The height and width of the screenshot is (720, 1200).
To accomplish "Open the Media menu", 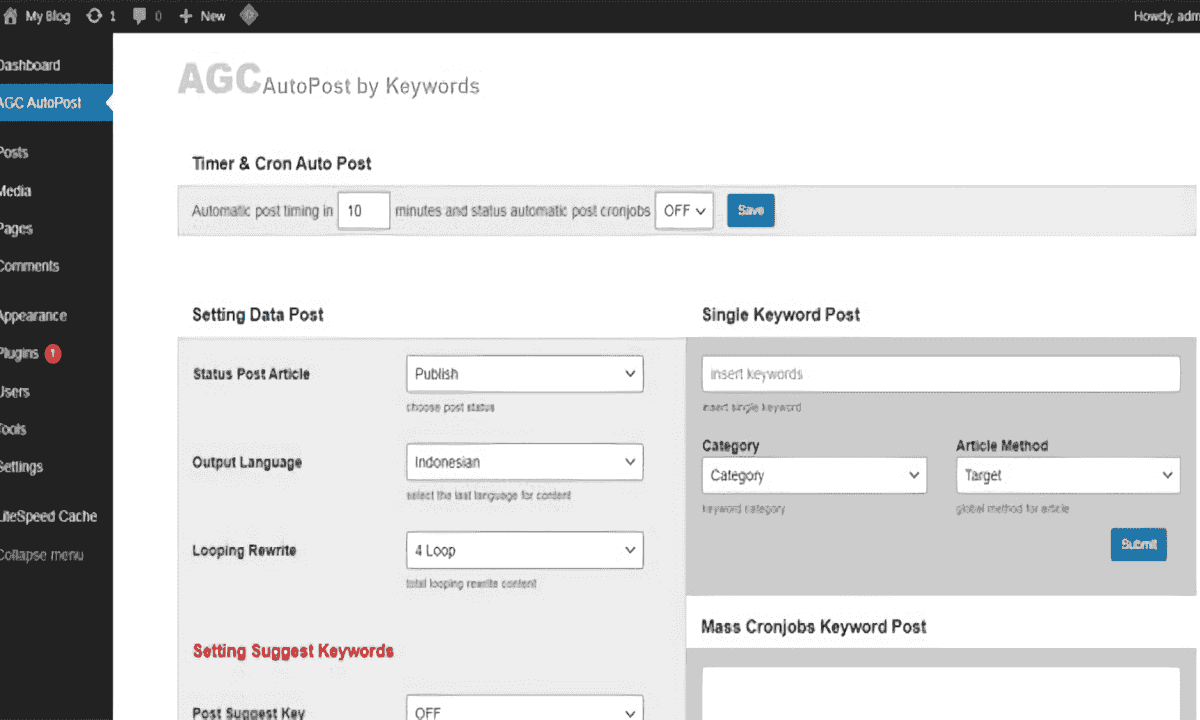I will [x=15, y=191].
